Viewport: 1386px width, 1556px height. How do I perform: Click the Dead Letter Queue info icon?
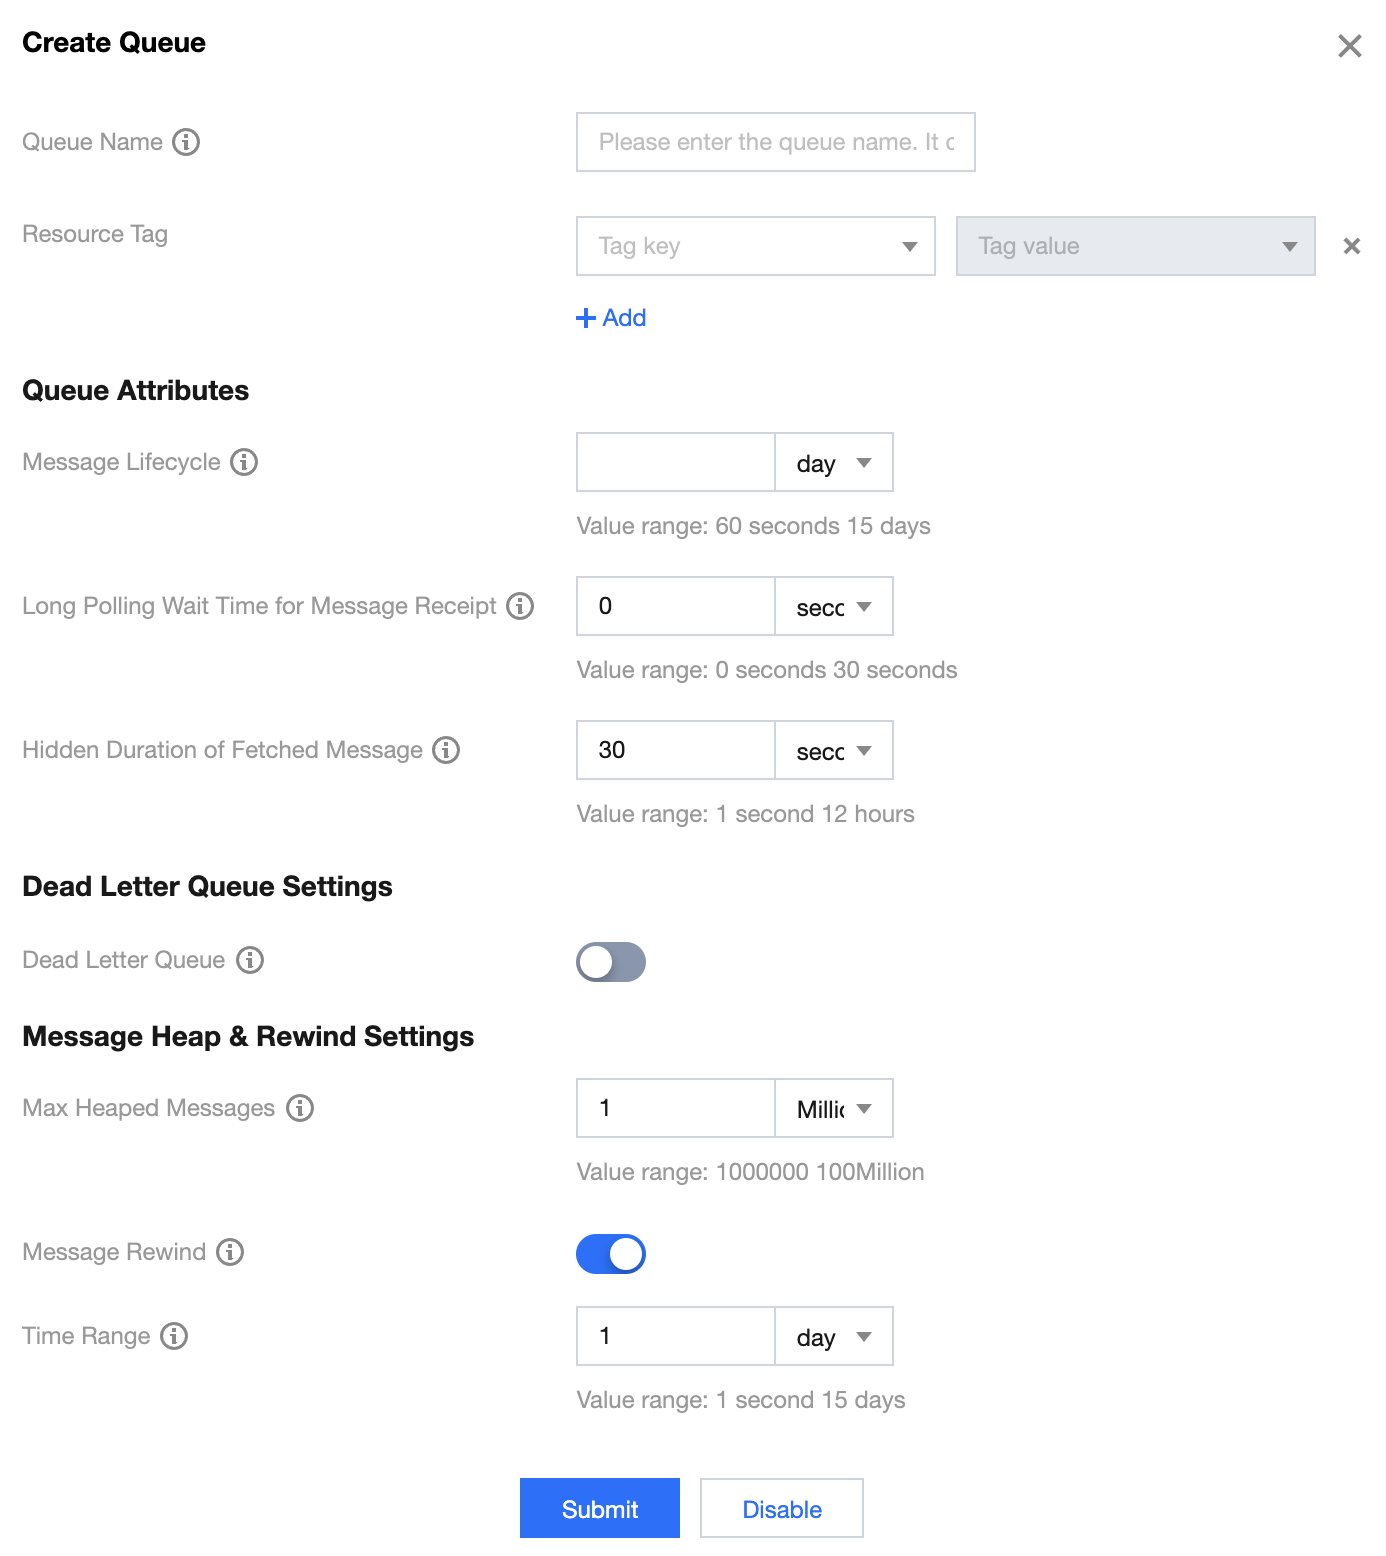pyautogui.click(x=250, y=960)
